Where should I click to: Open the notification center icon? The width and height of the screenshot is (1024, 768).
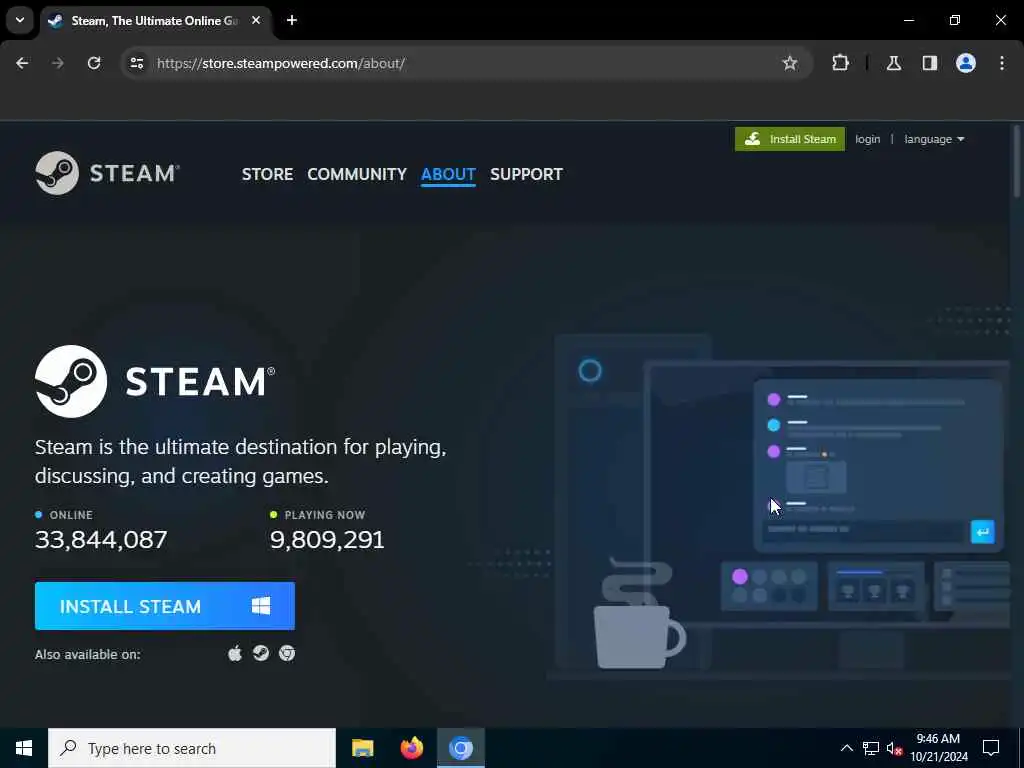tap(991, 748)
